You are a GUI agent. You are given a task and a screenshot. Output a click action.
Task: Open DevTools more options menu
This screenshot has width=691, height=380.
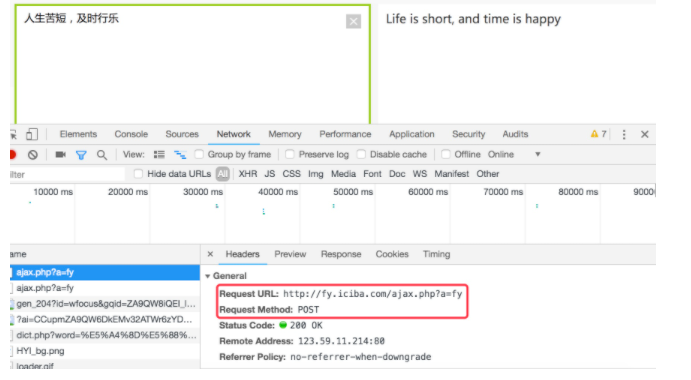pyautogui.click(x=624, y=134)
